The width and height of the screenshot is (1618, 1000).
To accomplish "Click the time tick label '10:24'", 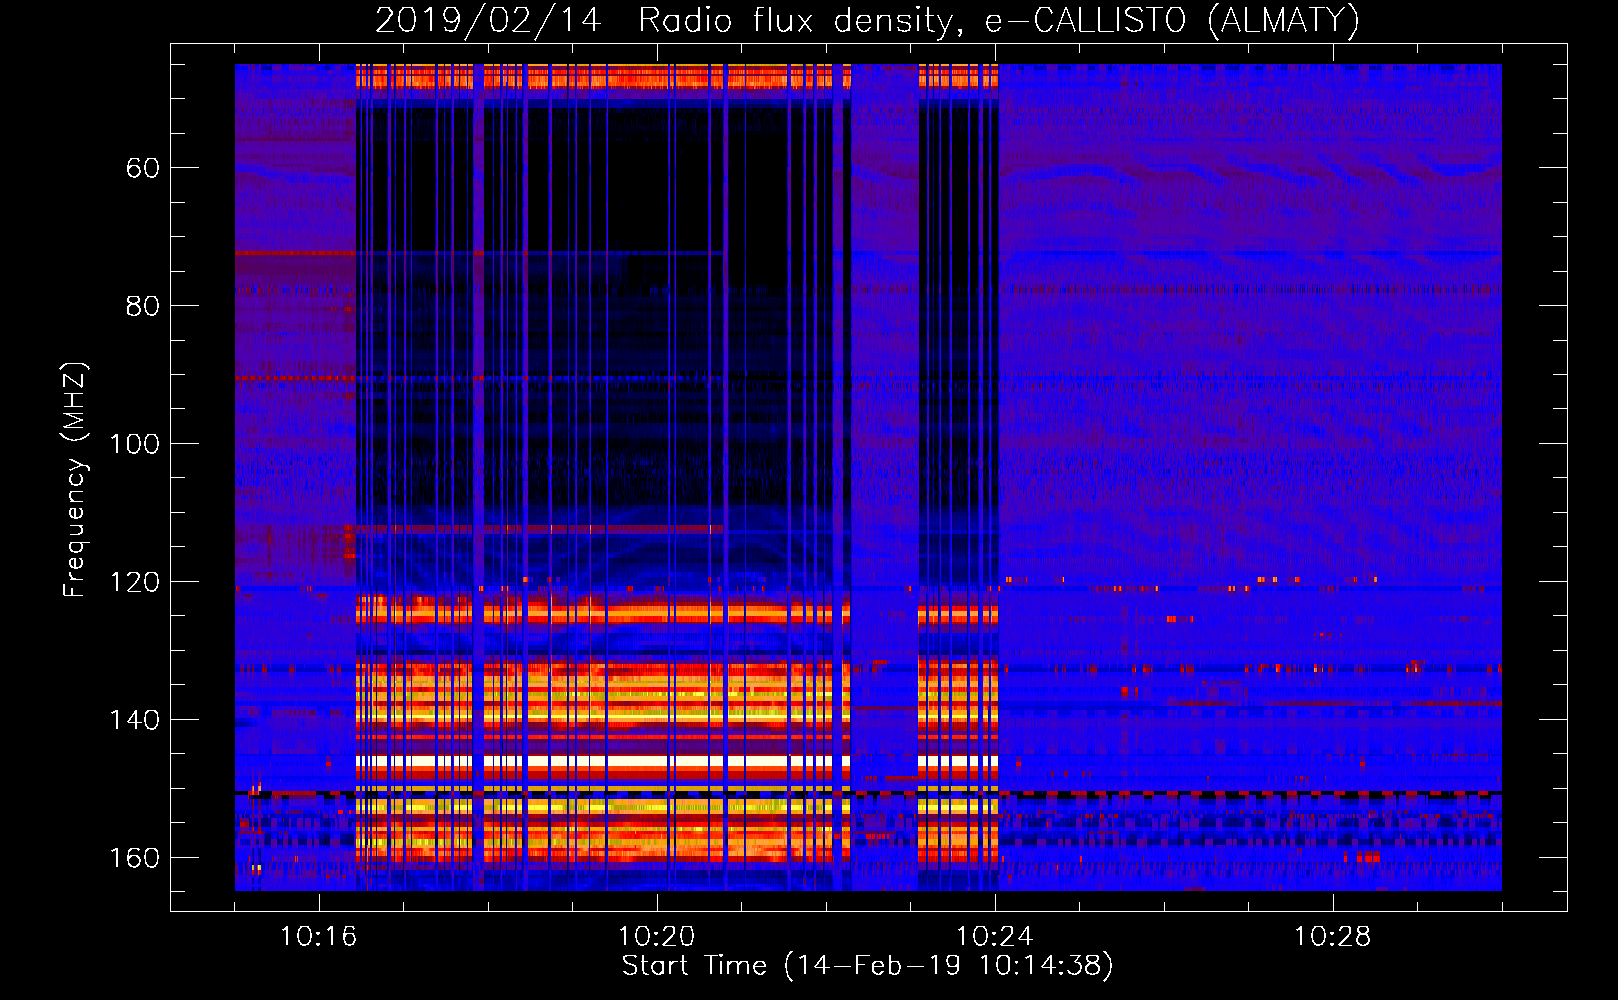I will (x=994, y=937).
